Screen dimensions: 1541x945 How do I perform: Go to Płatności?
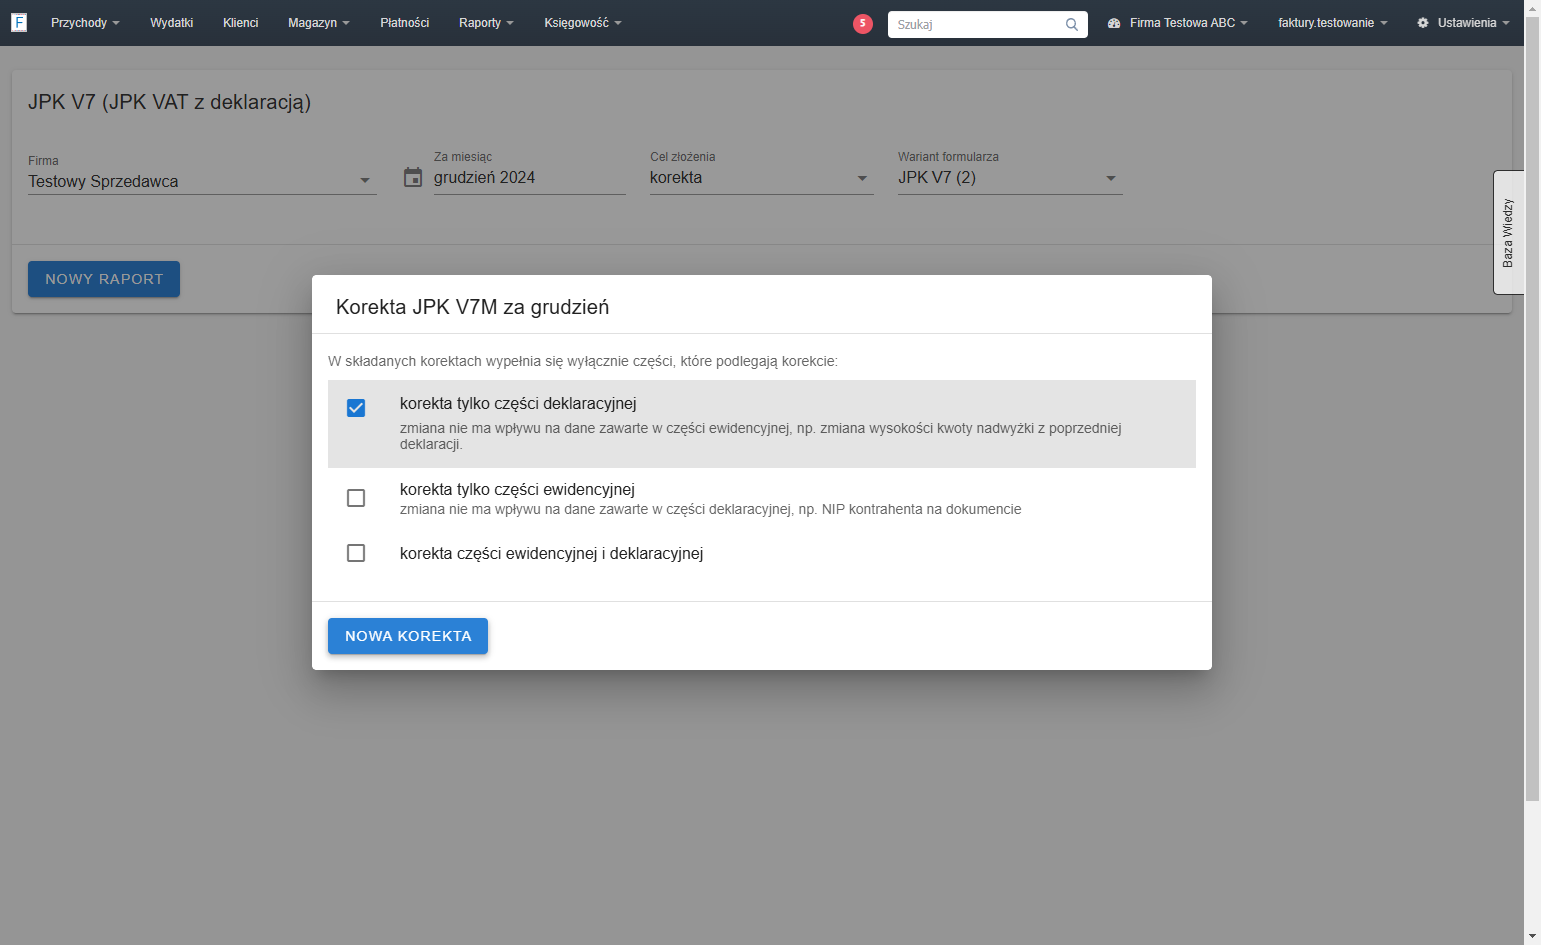tap(405, 23)
